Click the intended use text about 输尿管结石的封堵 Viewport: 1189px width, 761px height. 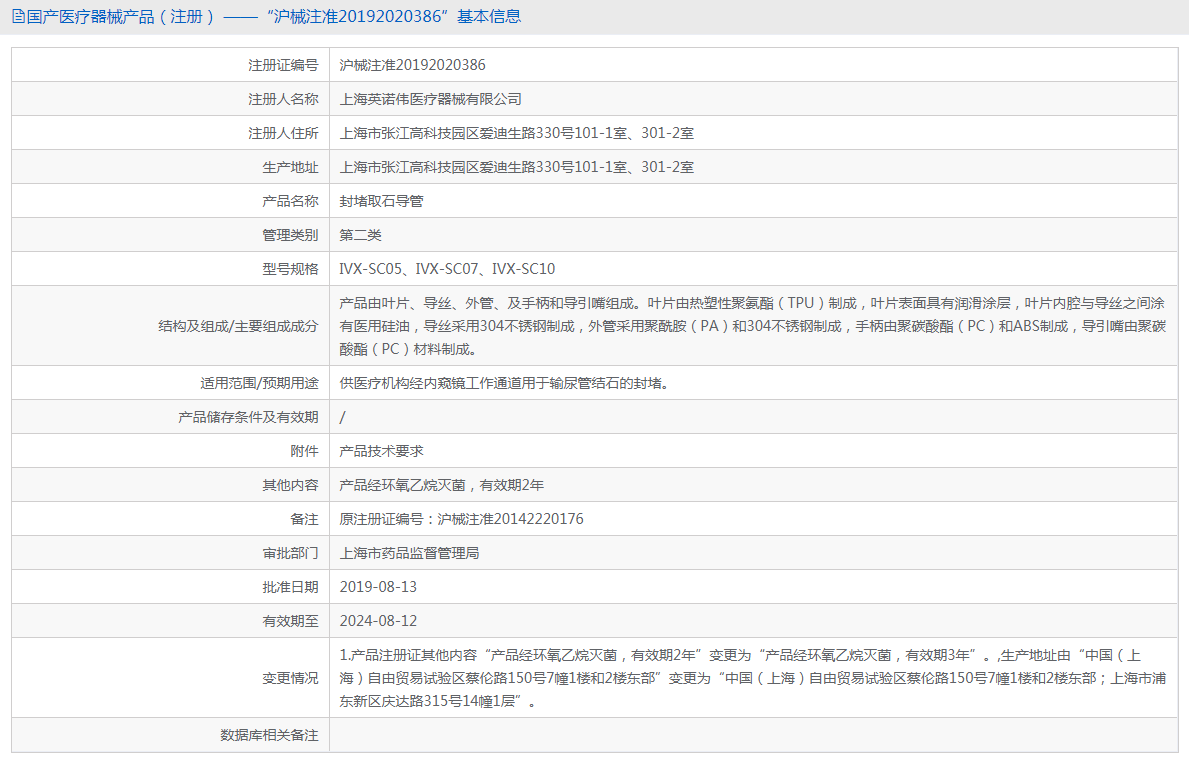[504, 384]
